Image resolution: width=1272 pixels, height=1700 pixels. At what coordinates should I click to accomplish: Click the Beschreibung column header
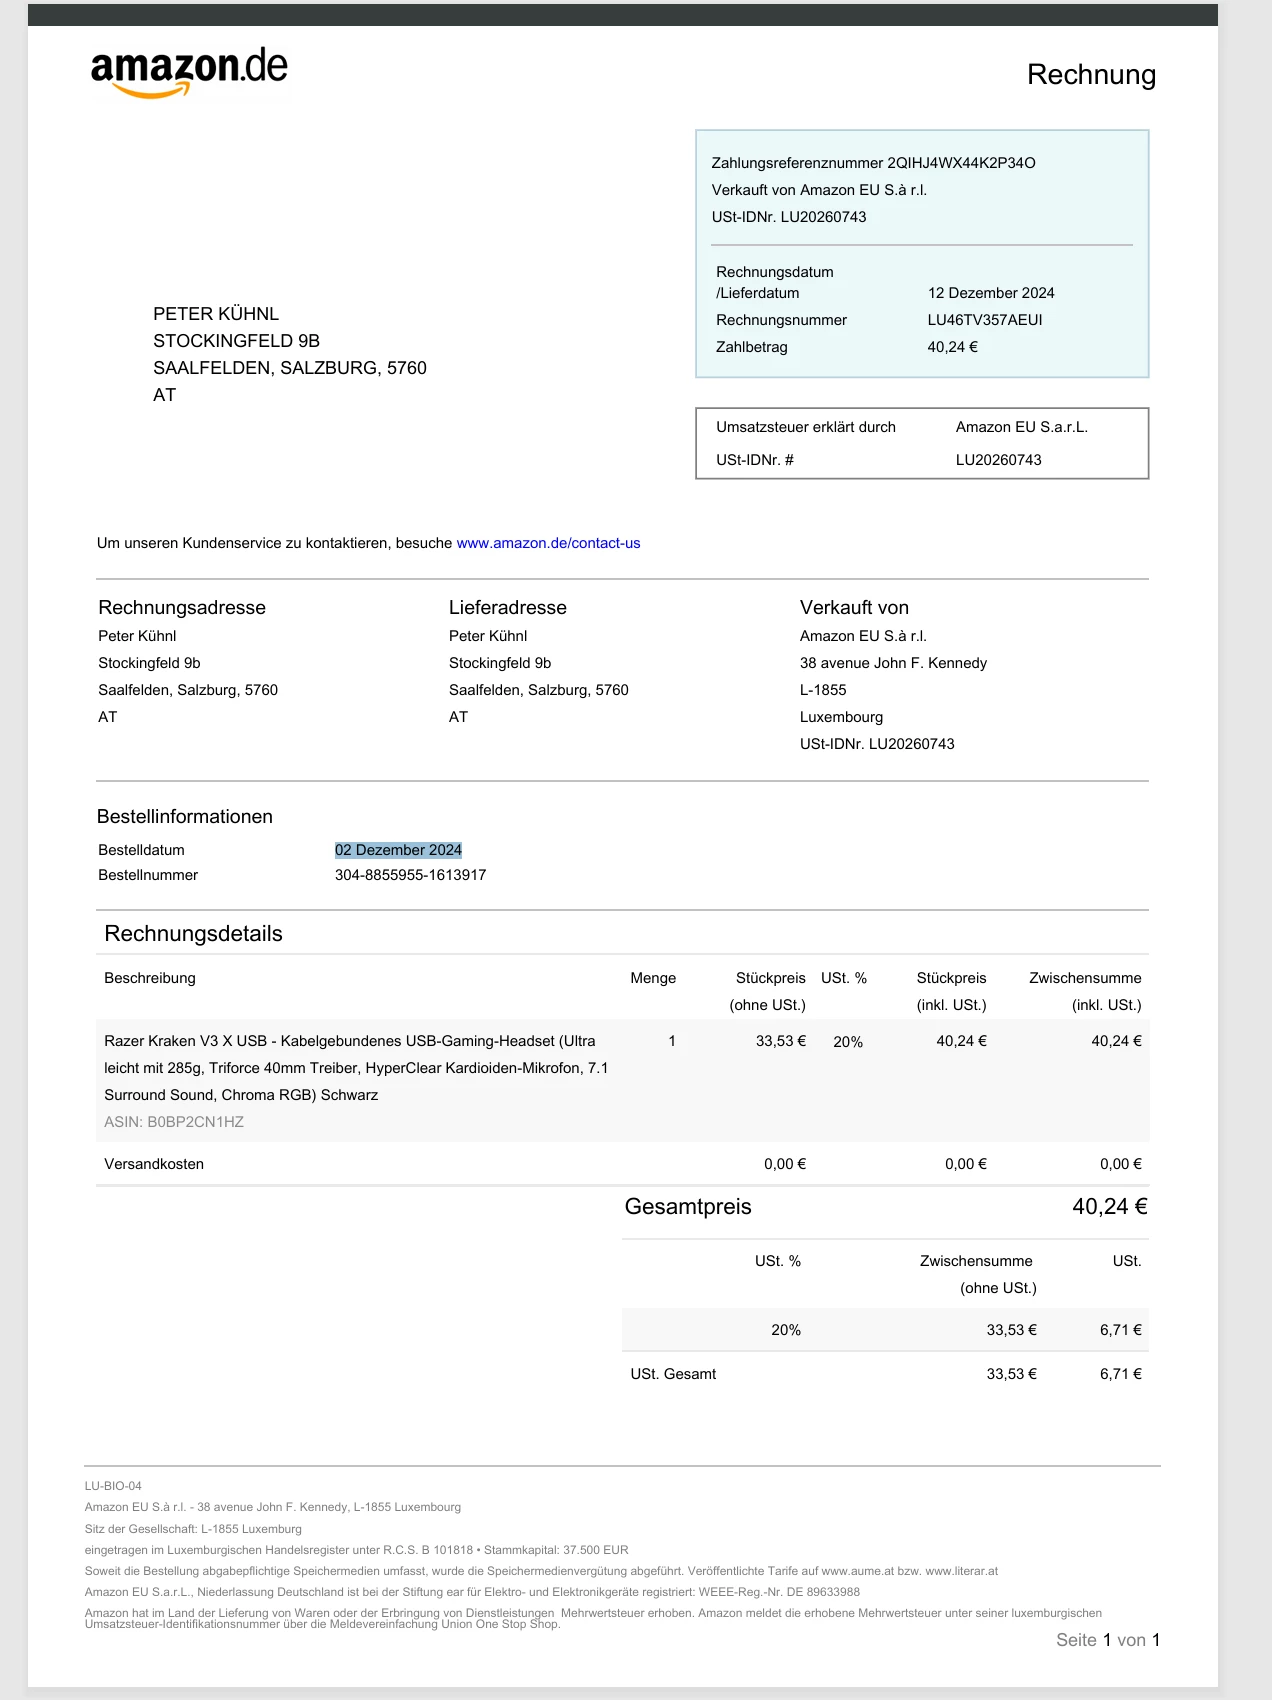coord(150,978)
